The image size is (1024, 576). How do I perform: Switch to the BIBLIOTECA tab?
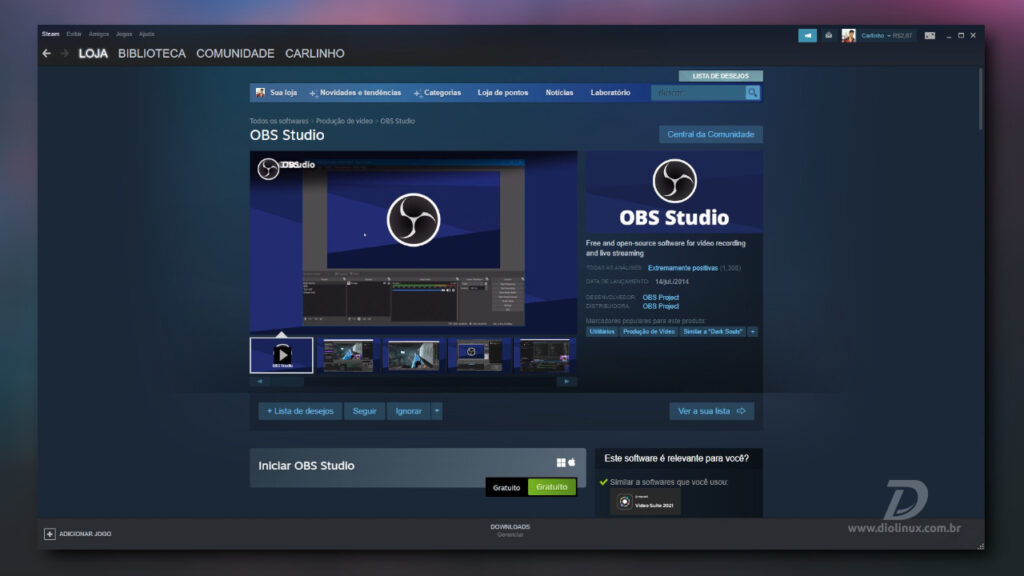pos(152,54)
